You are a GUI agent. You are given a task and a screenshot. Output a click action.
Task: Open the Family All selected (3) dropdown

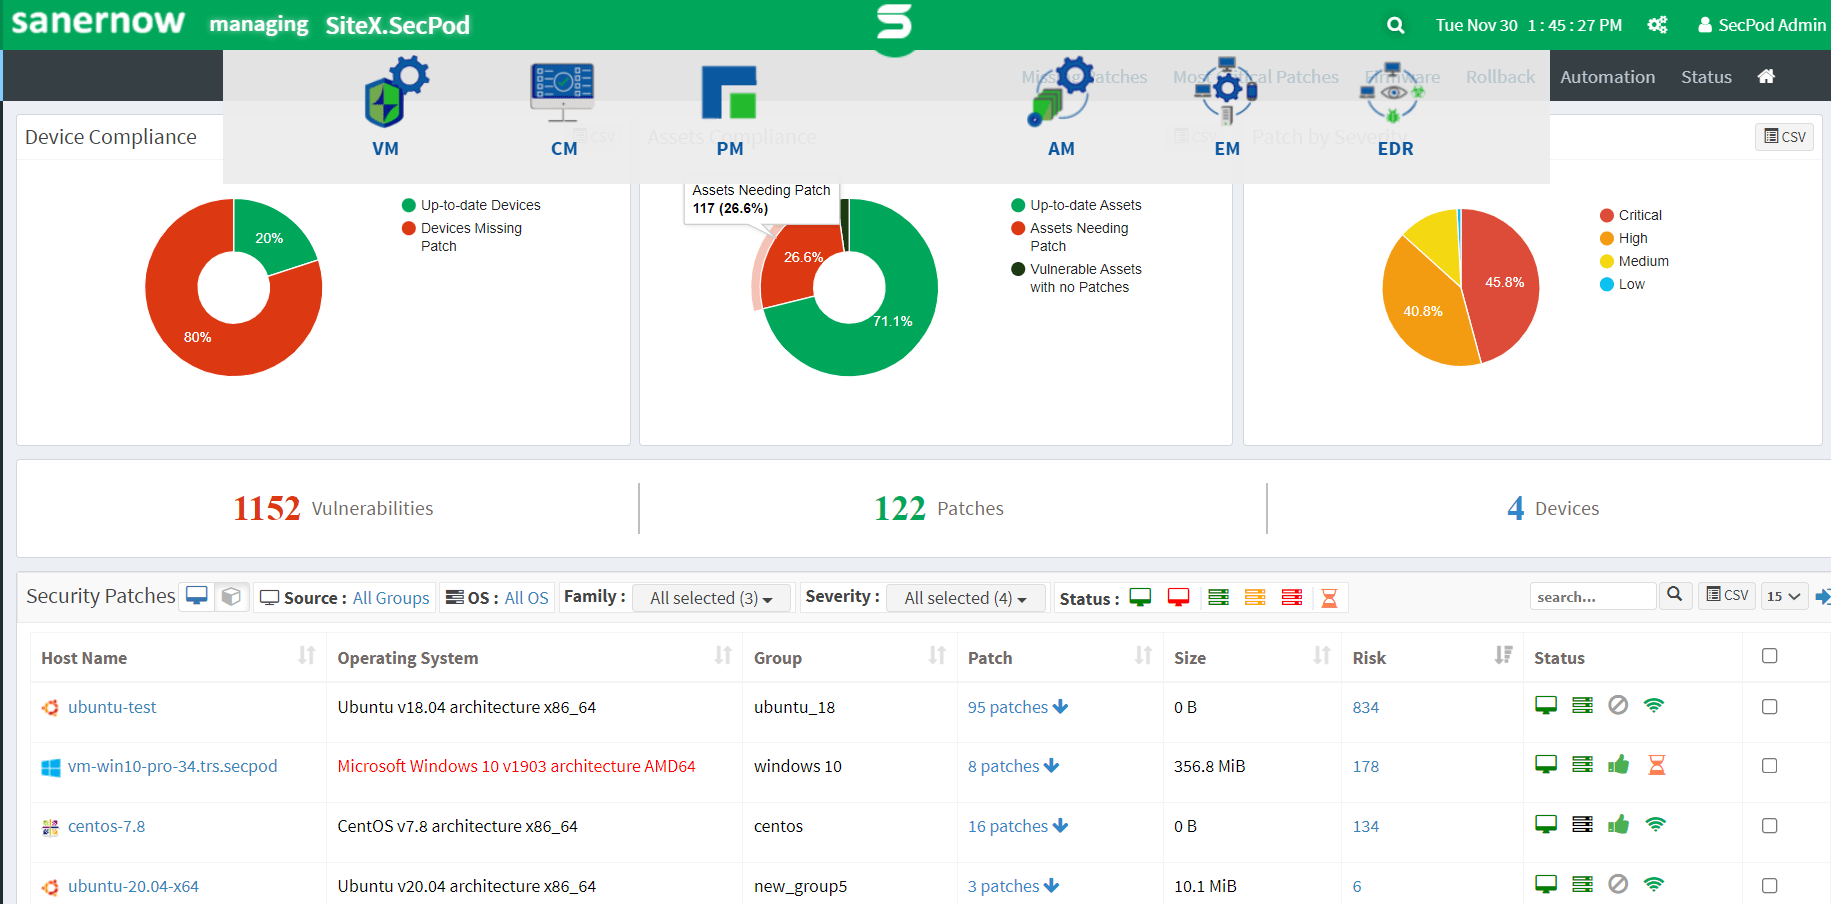[x=711, y=598]
